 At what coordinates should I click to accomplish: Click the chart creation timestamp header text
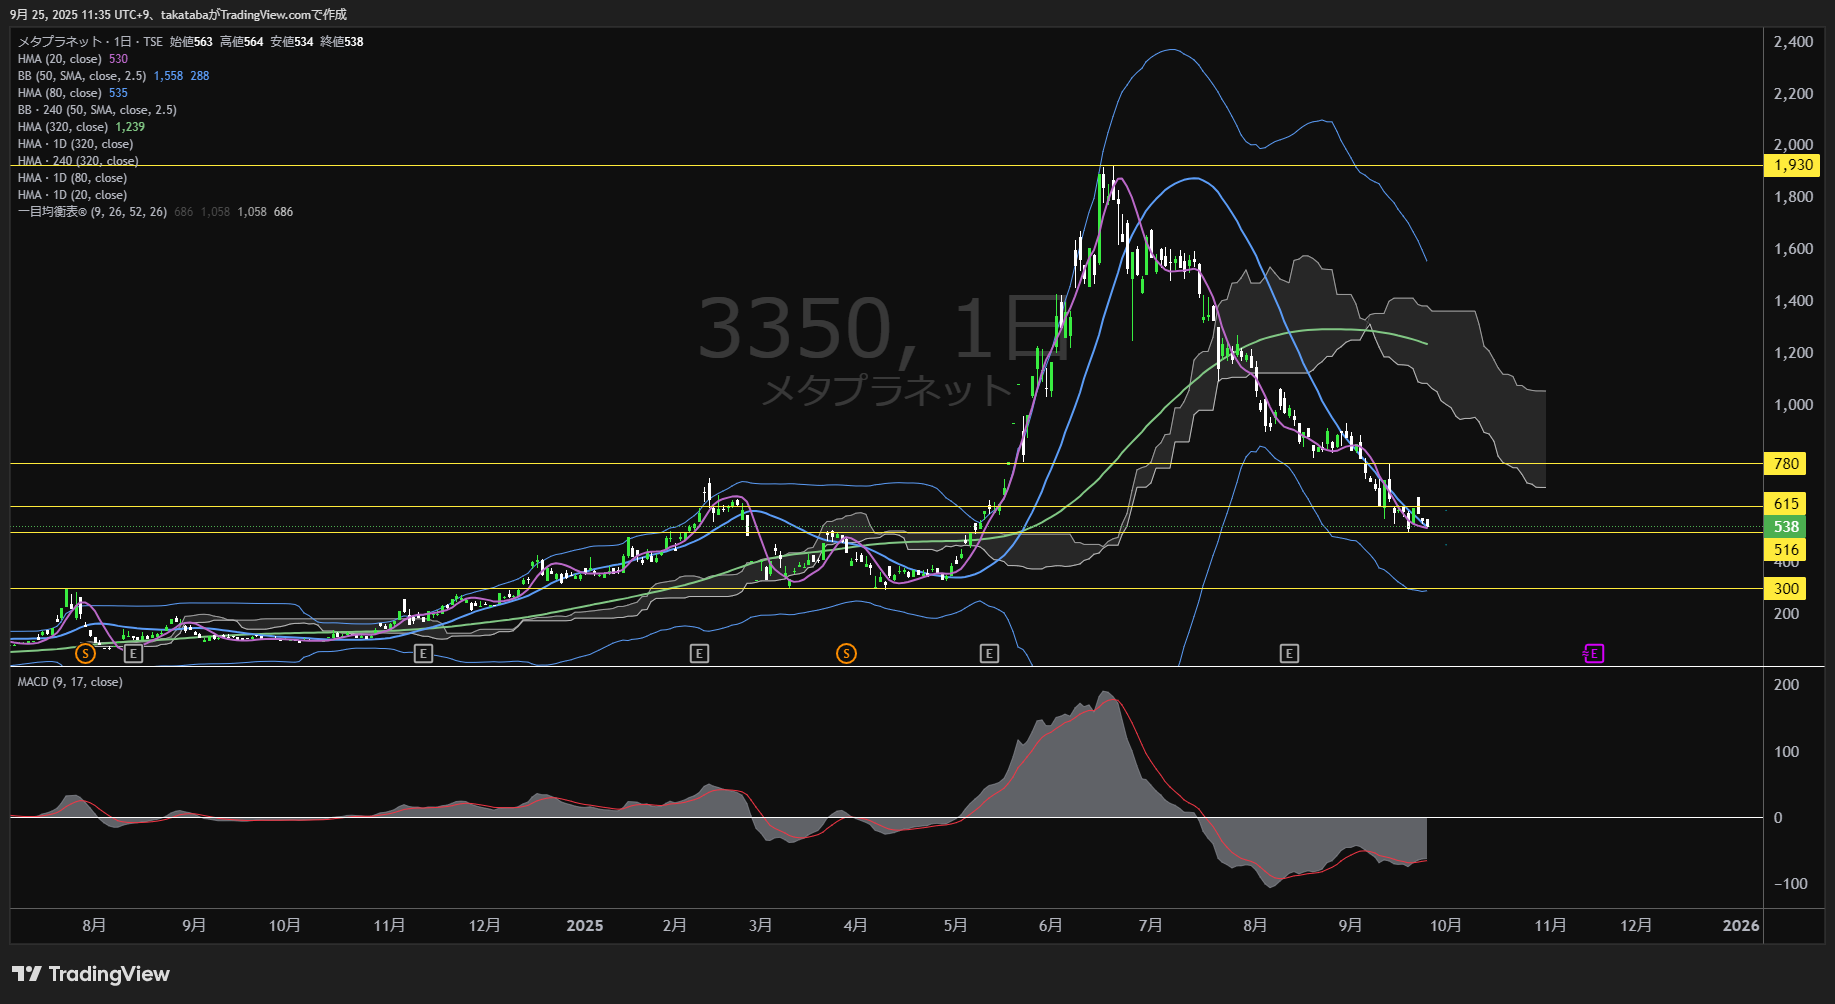[179, 15]
